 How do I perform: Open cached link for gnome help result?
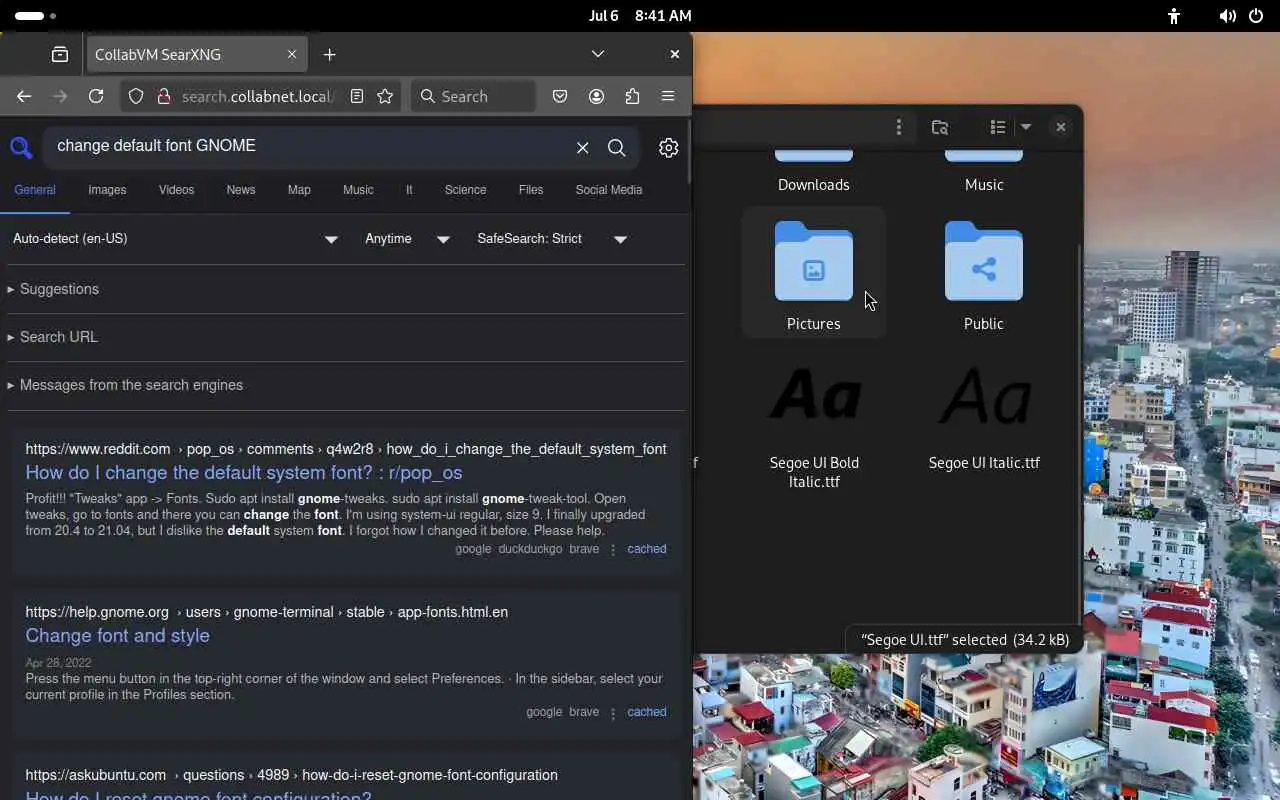click(647, 712)
